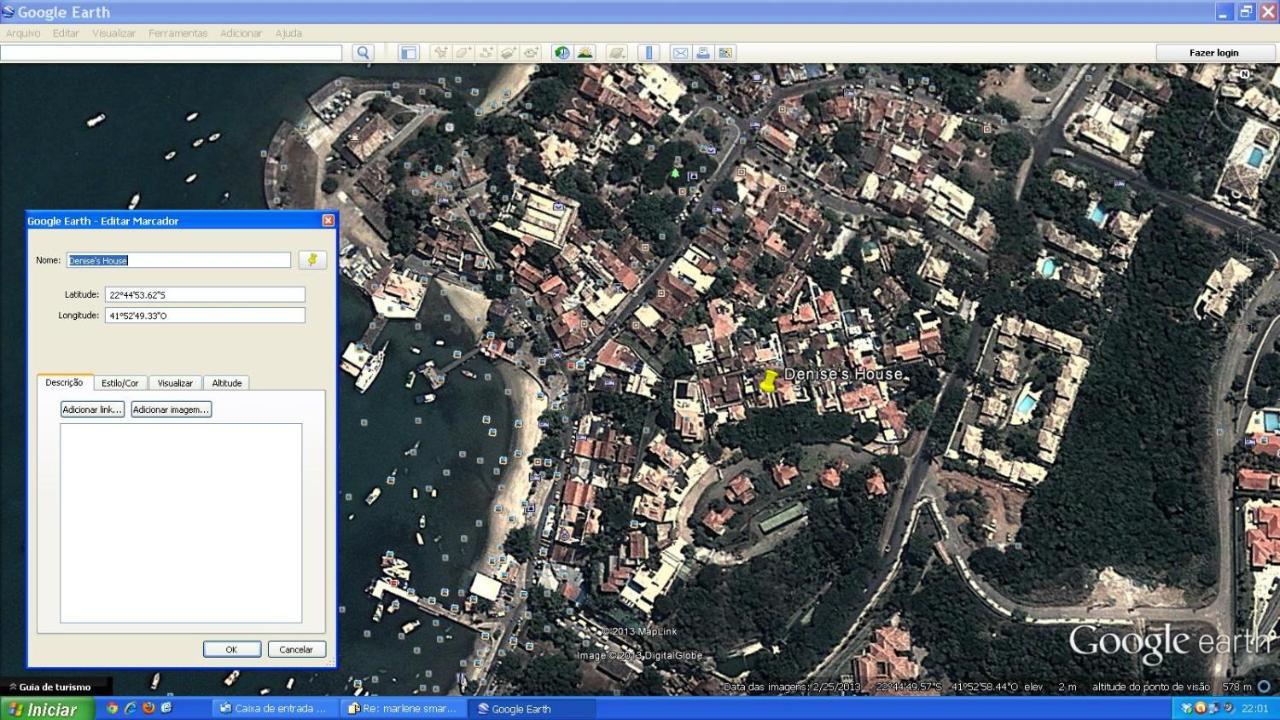The width and height of the screenshot is (1280, 720).
Task: Click the Fazer login button
Action: (x=1214, y=53)
